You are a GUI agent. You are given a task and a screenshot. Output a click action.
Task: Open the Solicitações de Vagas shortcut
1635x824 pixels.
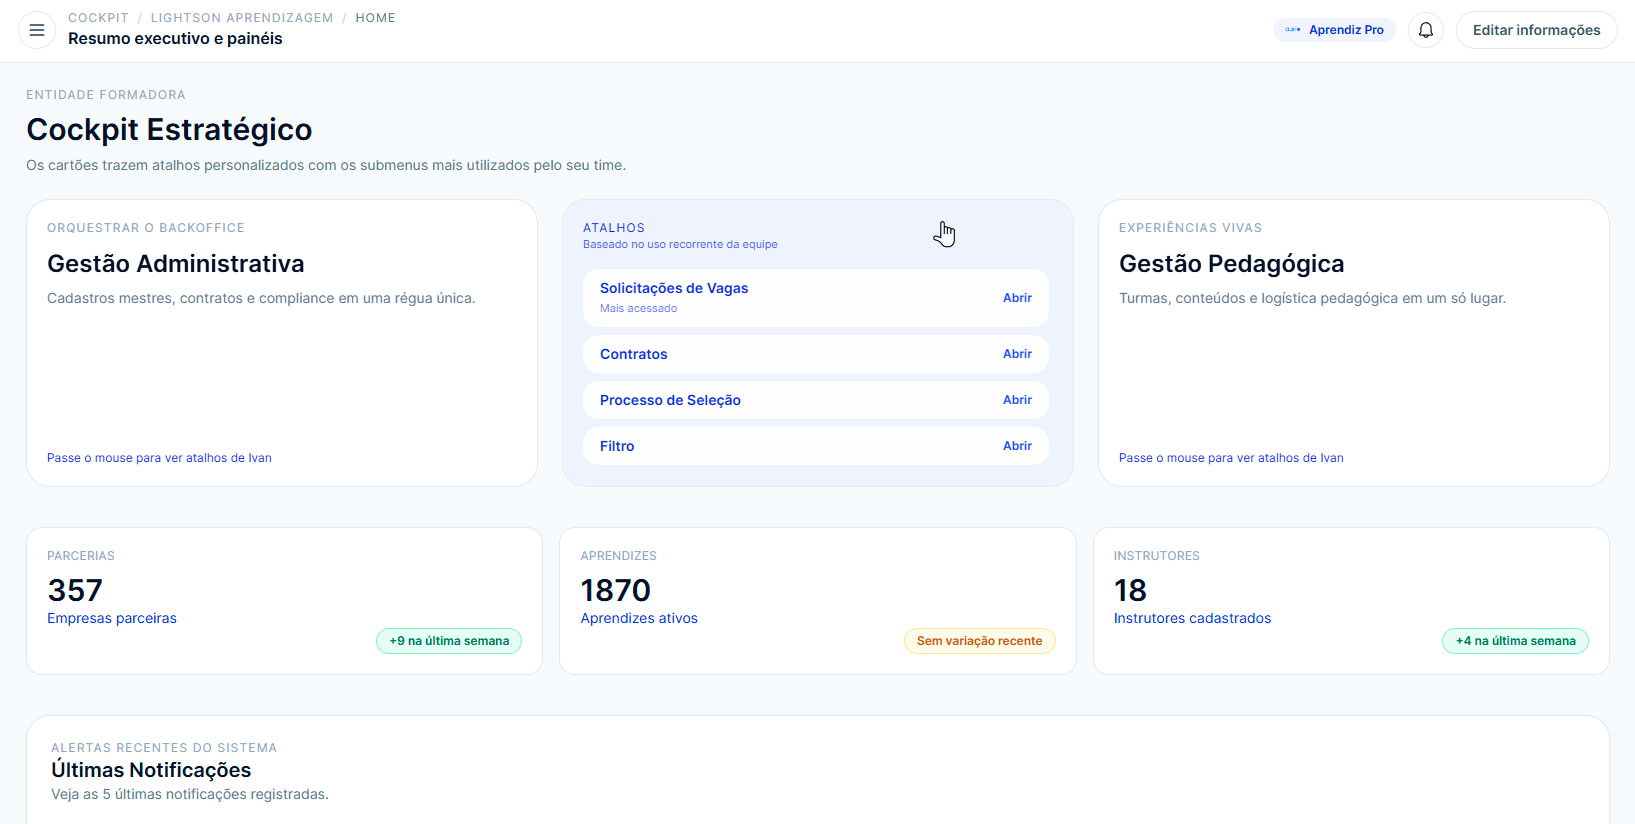pyautogui.click(x=674, y=289)
